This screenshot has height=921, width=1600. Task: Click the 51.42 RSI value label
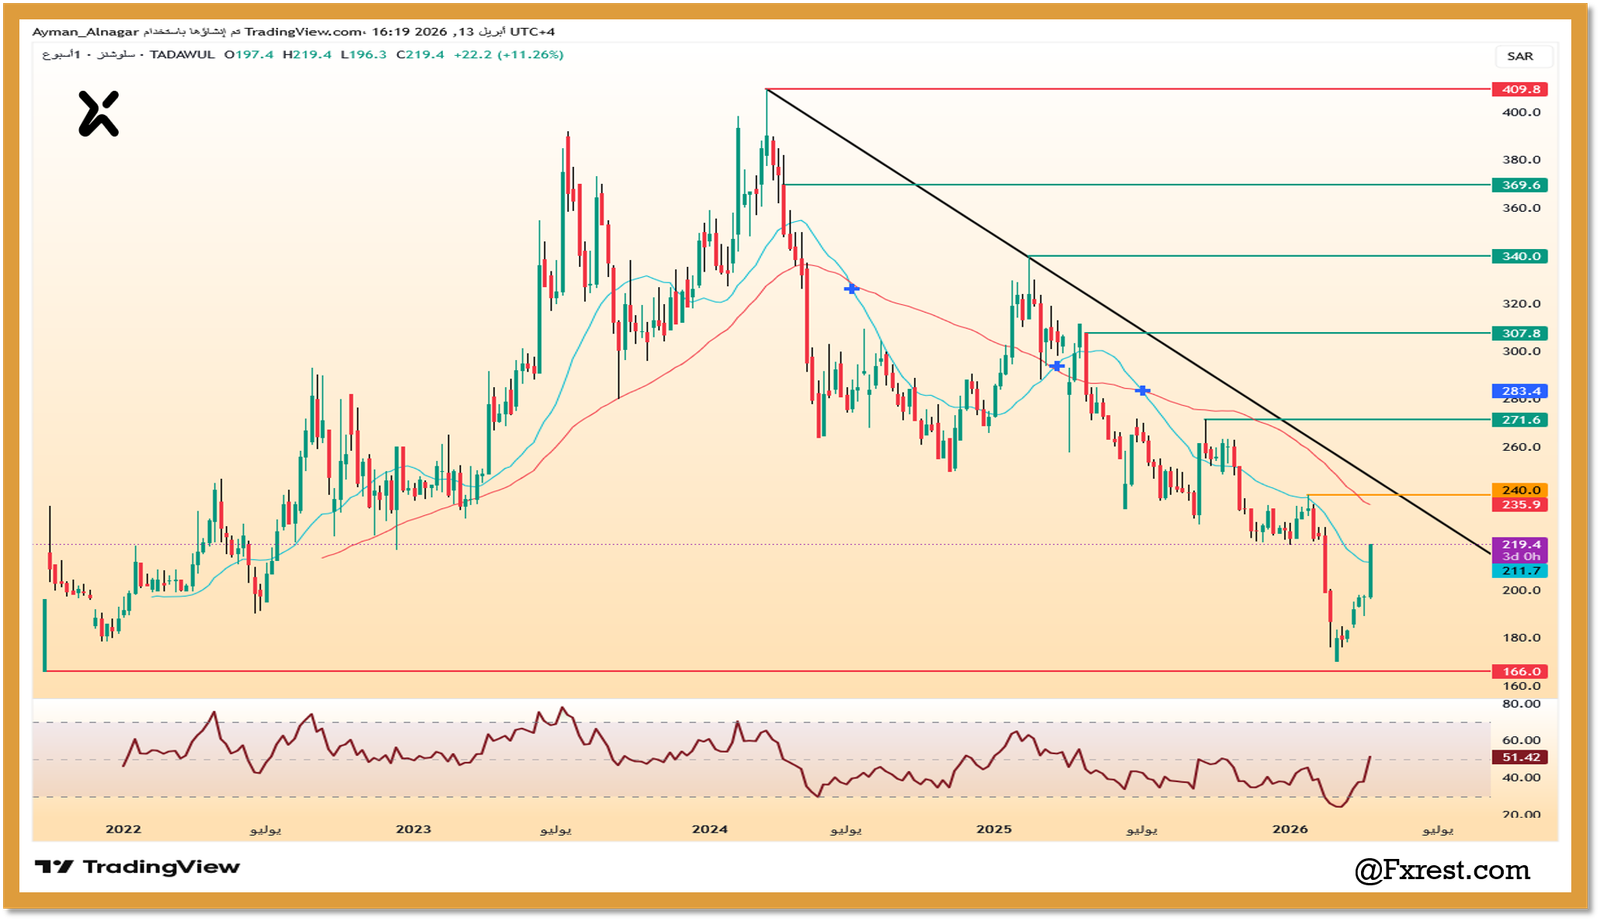pos(1519,757)
